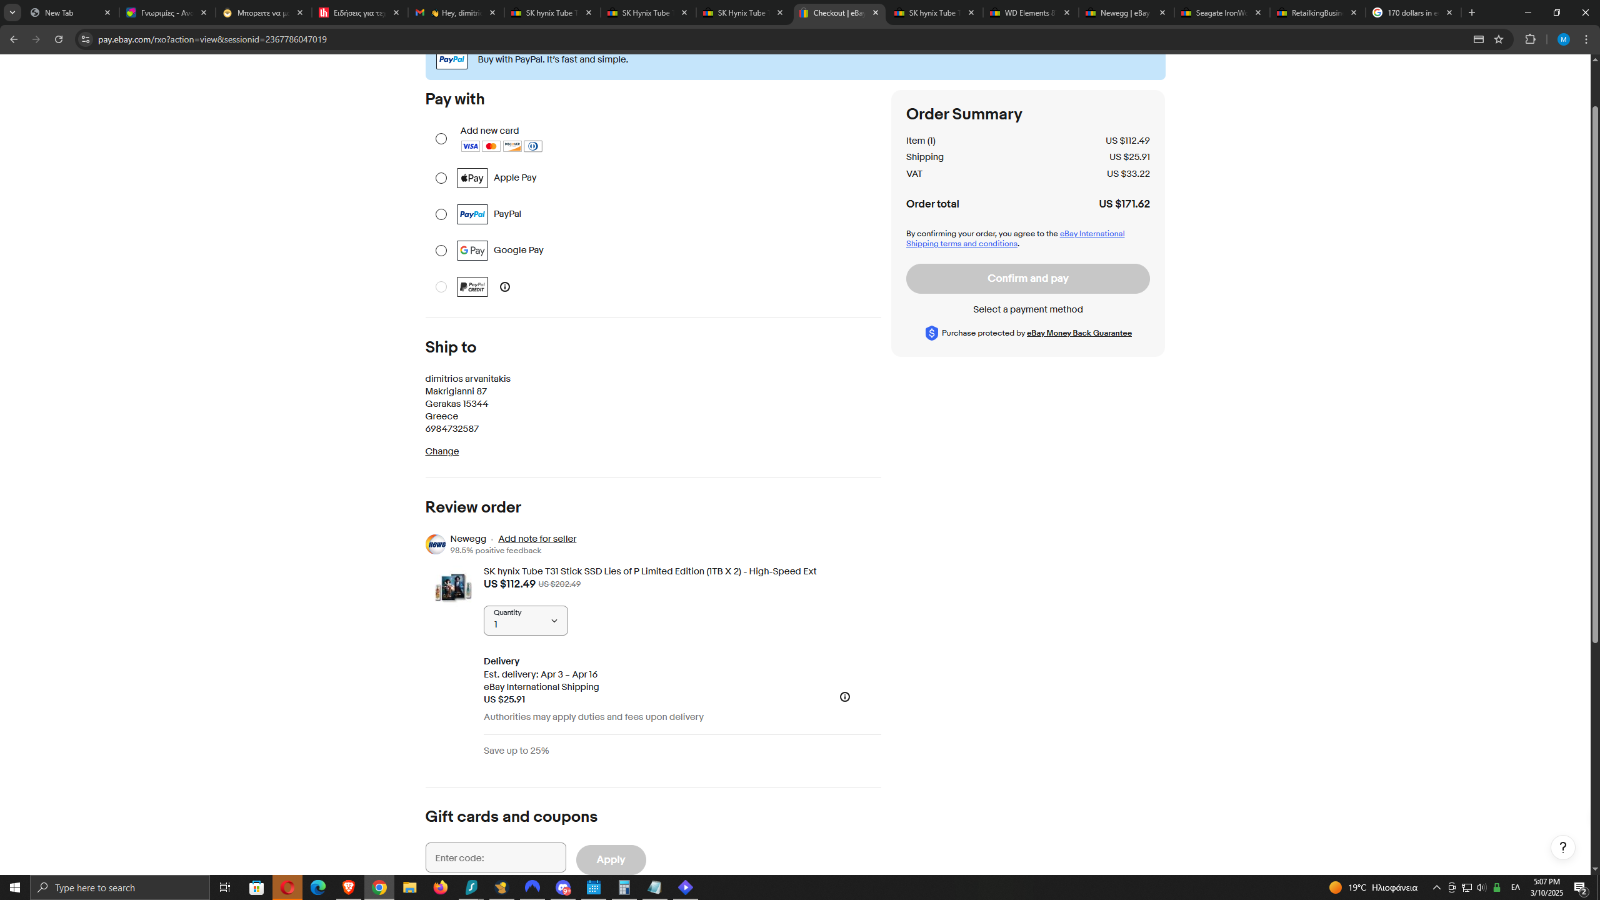
Task: Click the PayPal logo next to PayPal option
Action: click(x=472, y=214)
